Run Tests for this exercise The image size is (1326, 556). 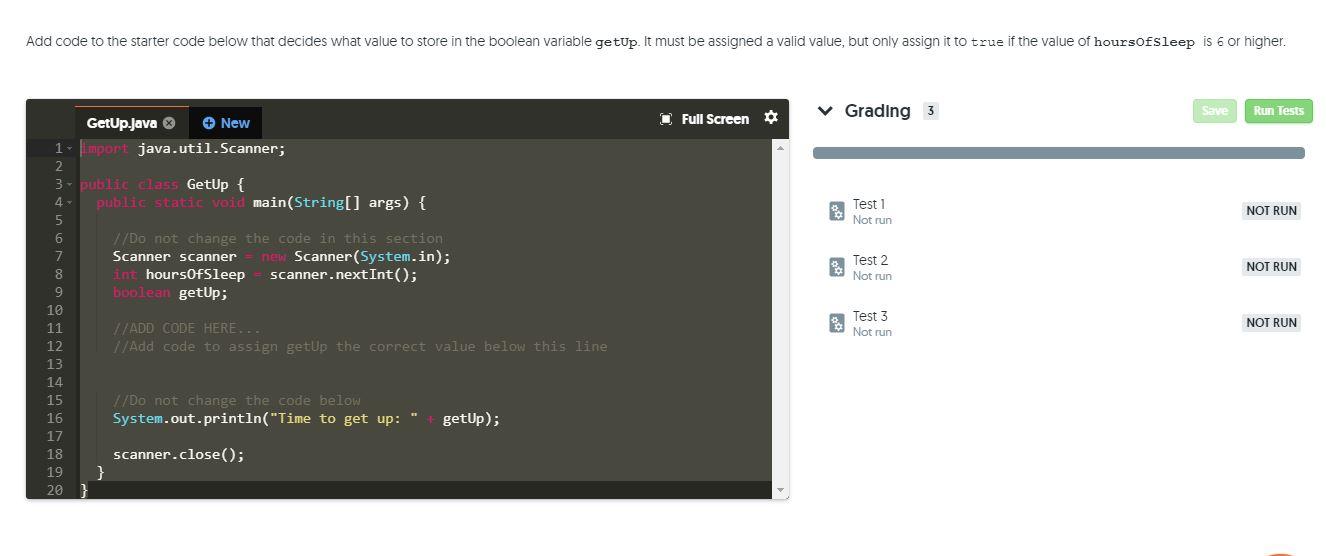click(x=1278, y=111)
